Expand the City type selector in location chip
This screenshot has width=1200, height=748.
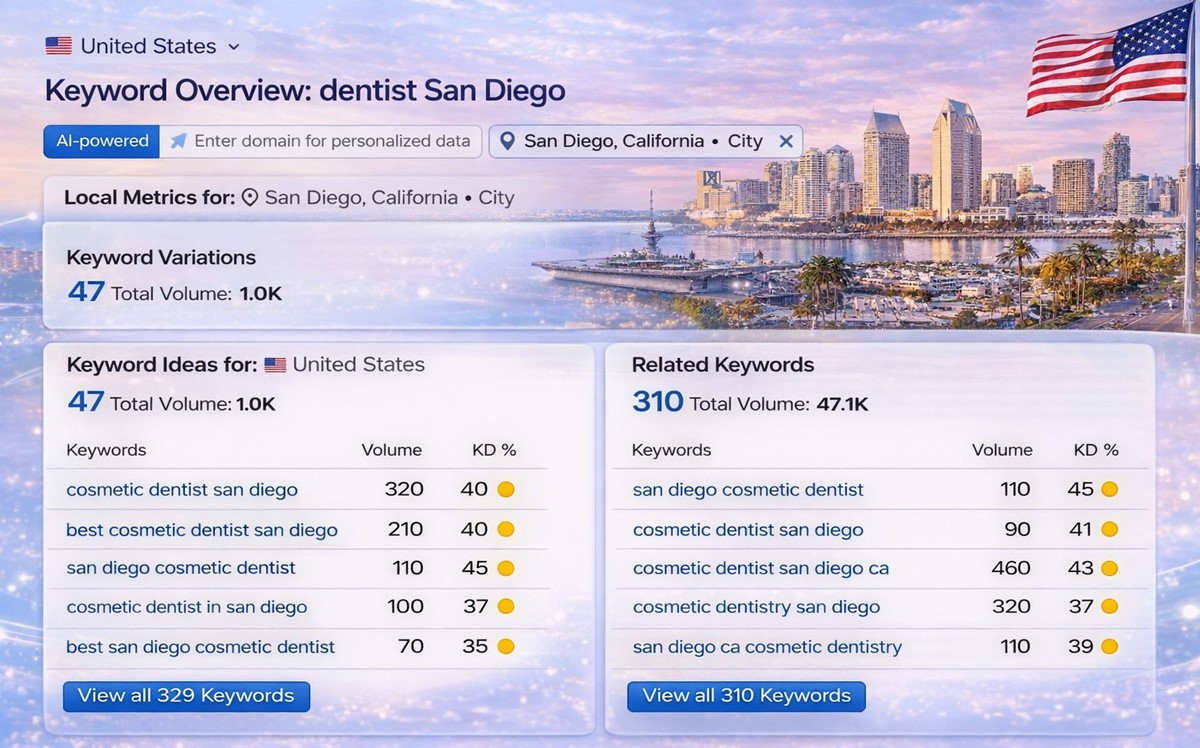pos(746,141)
